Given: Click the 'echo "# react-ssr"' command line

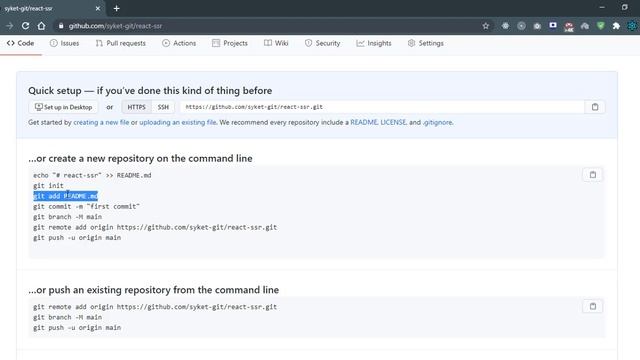Looking at the screenshot, I should pos(92,175).
